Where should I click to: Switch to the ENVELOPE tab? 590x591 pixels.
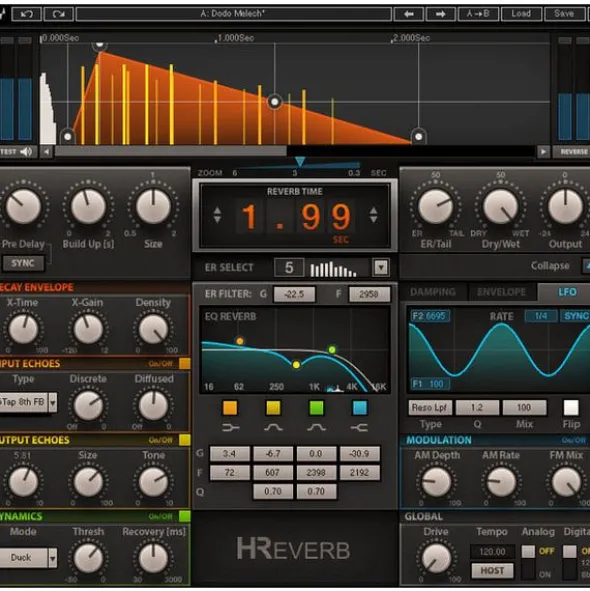501,292
